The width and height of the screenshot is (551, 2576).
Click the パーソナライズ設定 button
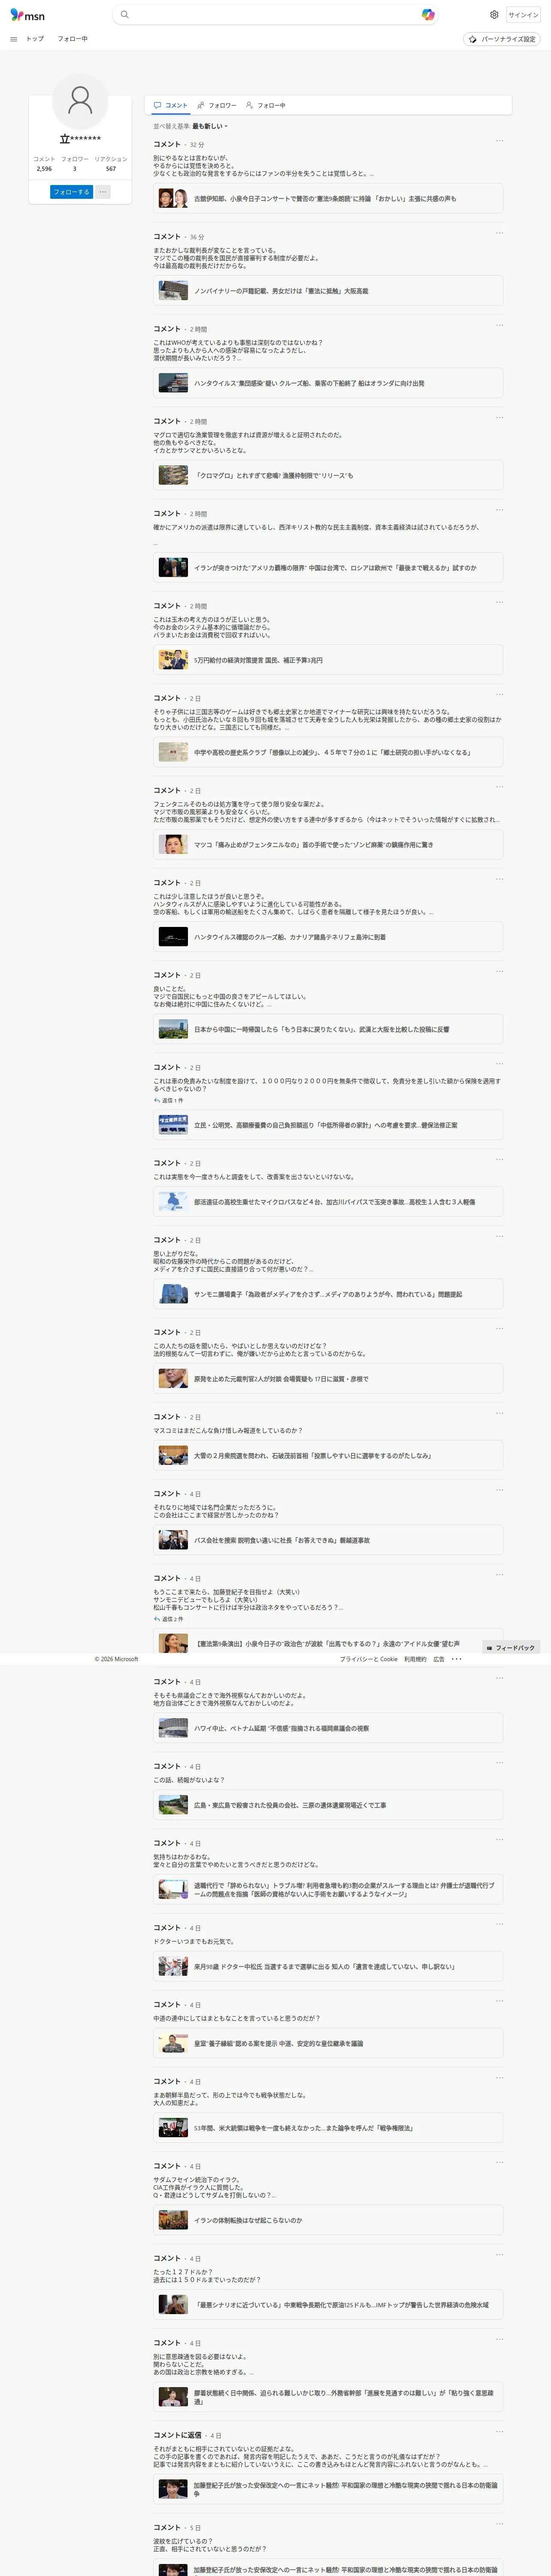[x=502, y=39]
